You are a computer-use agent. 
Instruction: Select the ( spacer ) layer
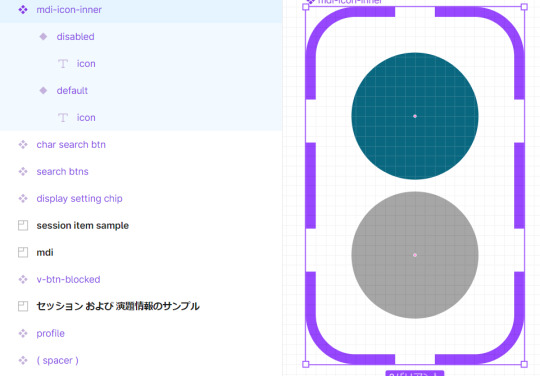[141, 361]
